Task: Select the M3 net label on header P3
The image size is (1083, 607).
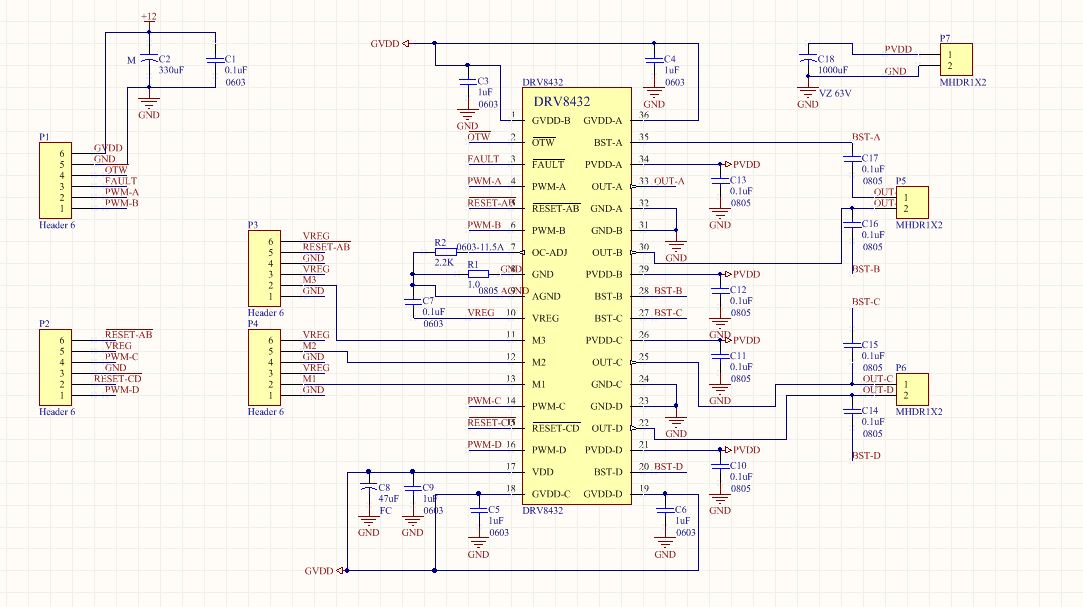Action: click(309, 280)
